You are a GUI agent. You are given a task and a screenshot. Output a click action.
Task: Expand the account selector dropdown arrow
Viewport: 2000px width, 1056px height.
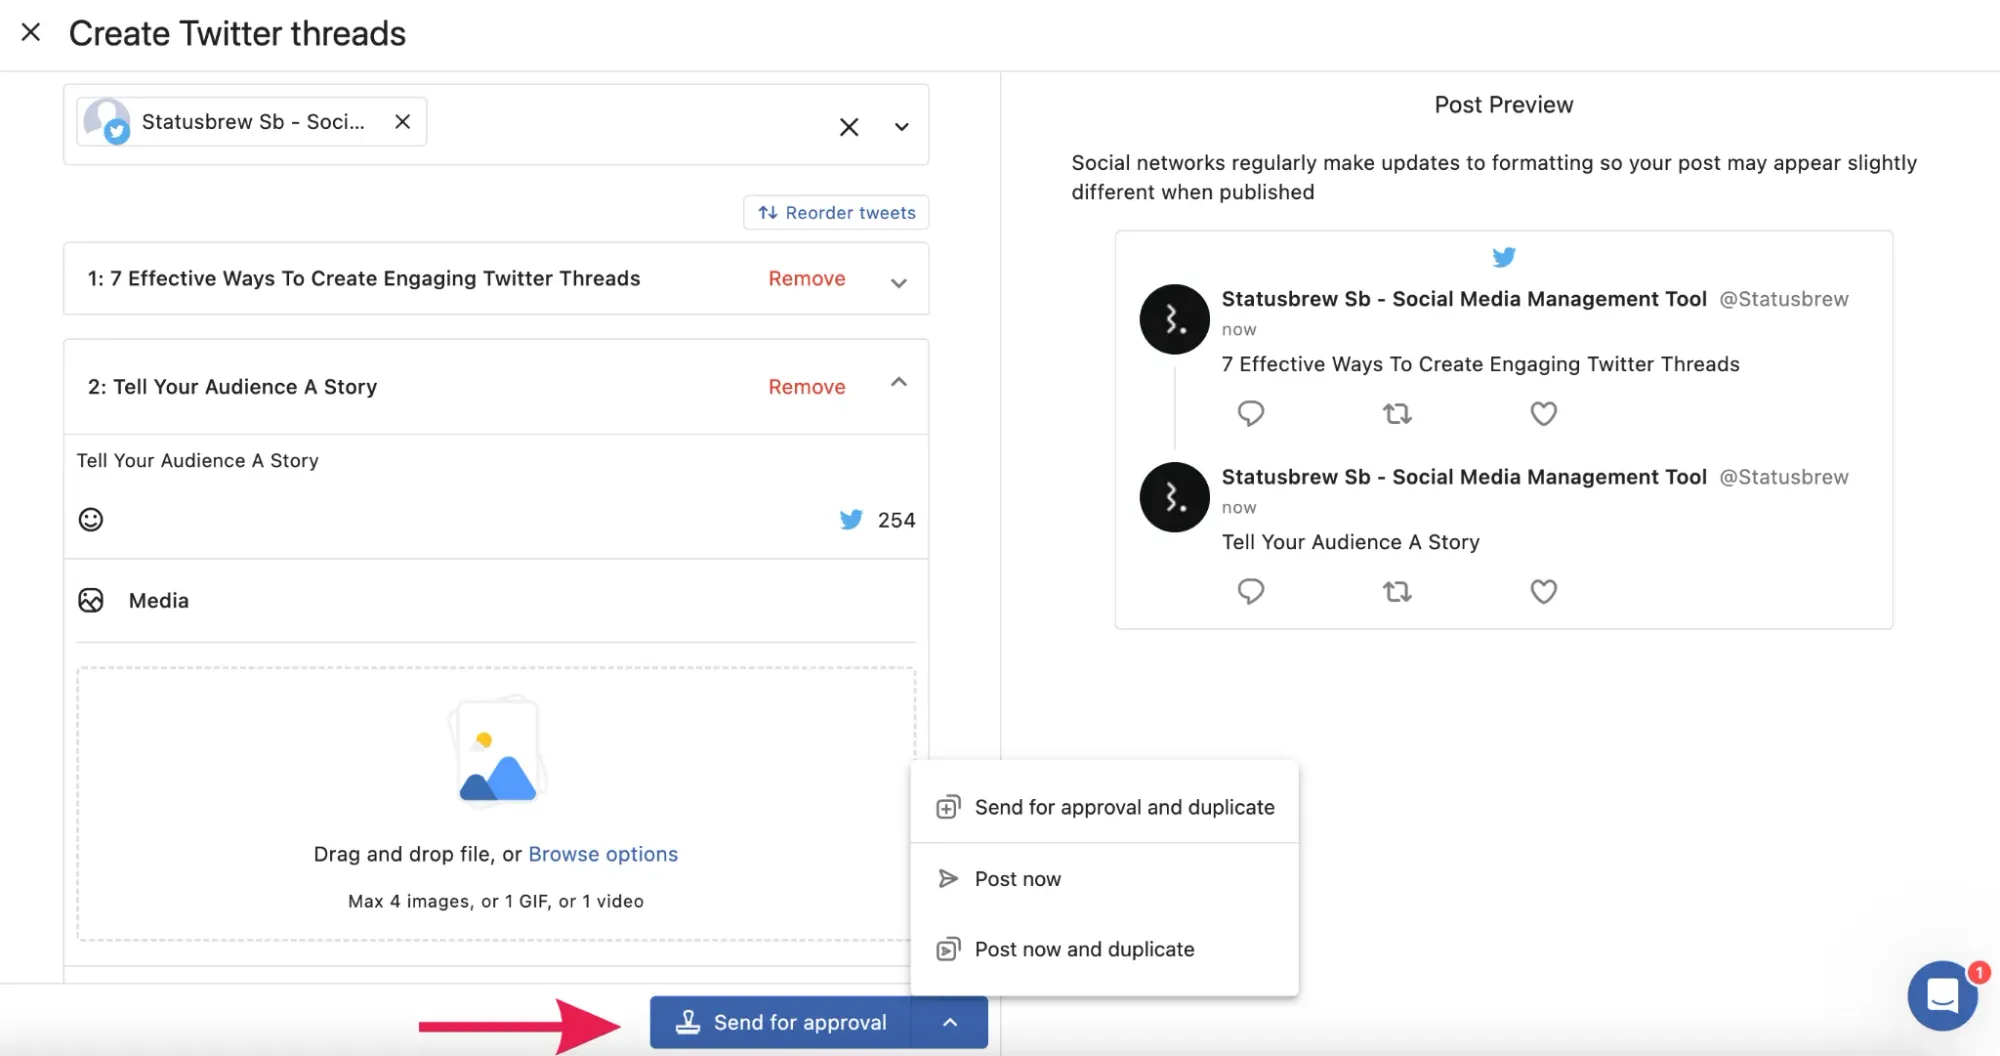coord(901,127)
